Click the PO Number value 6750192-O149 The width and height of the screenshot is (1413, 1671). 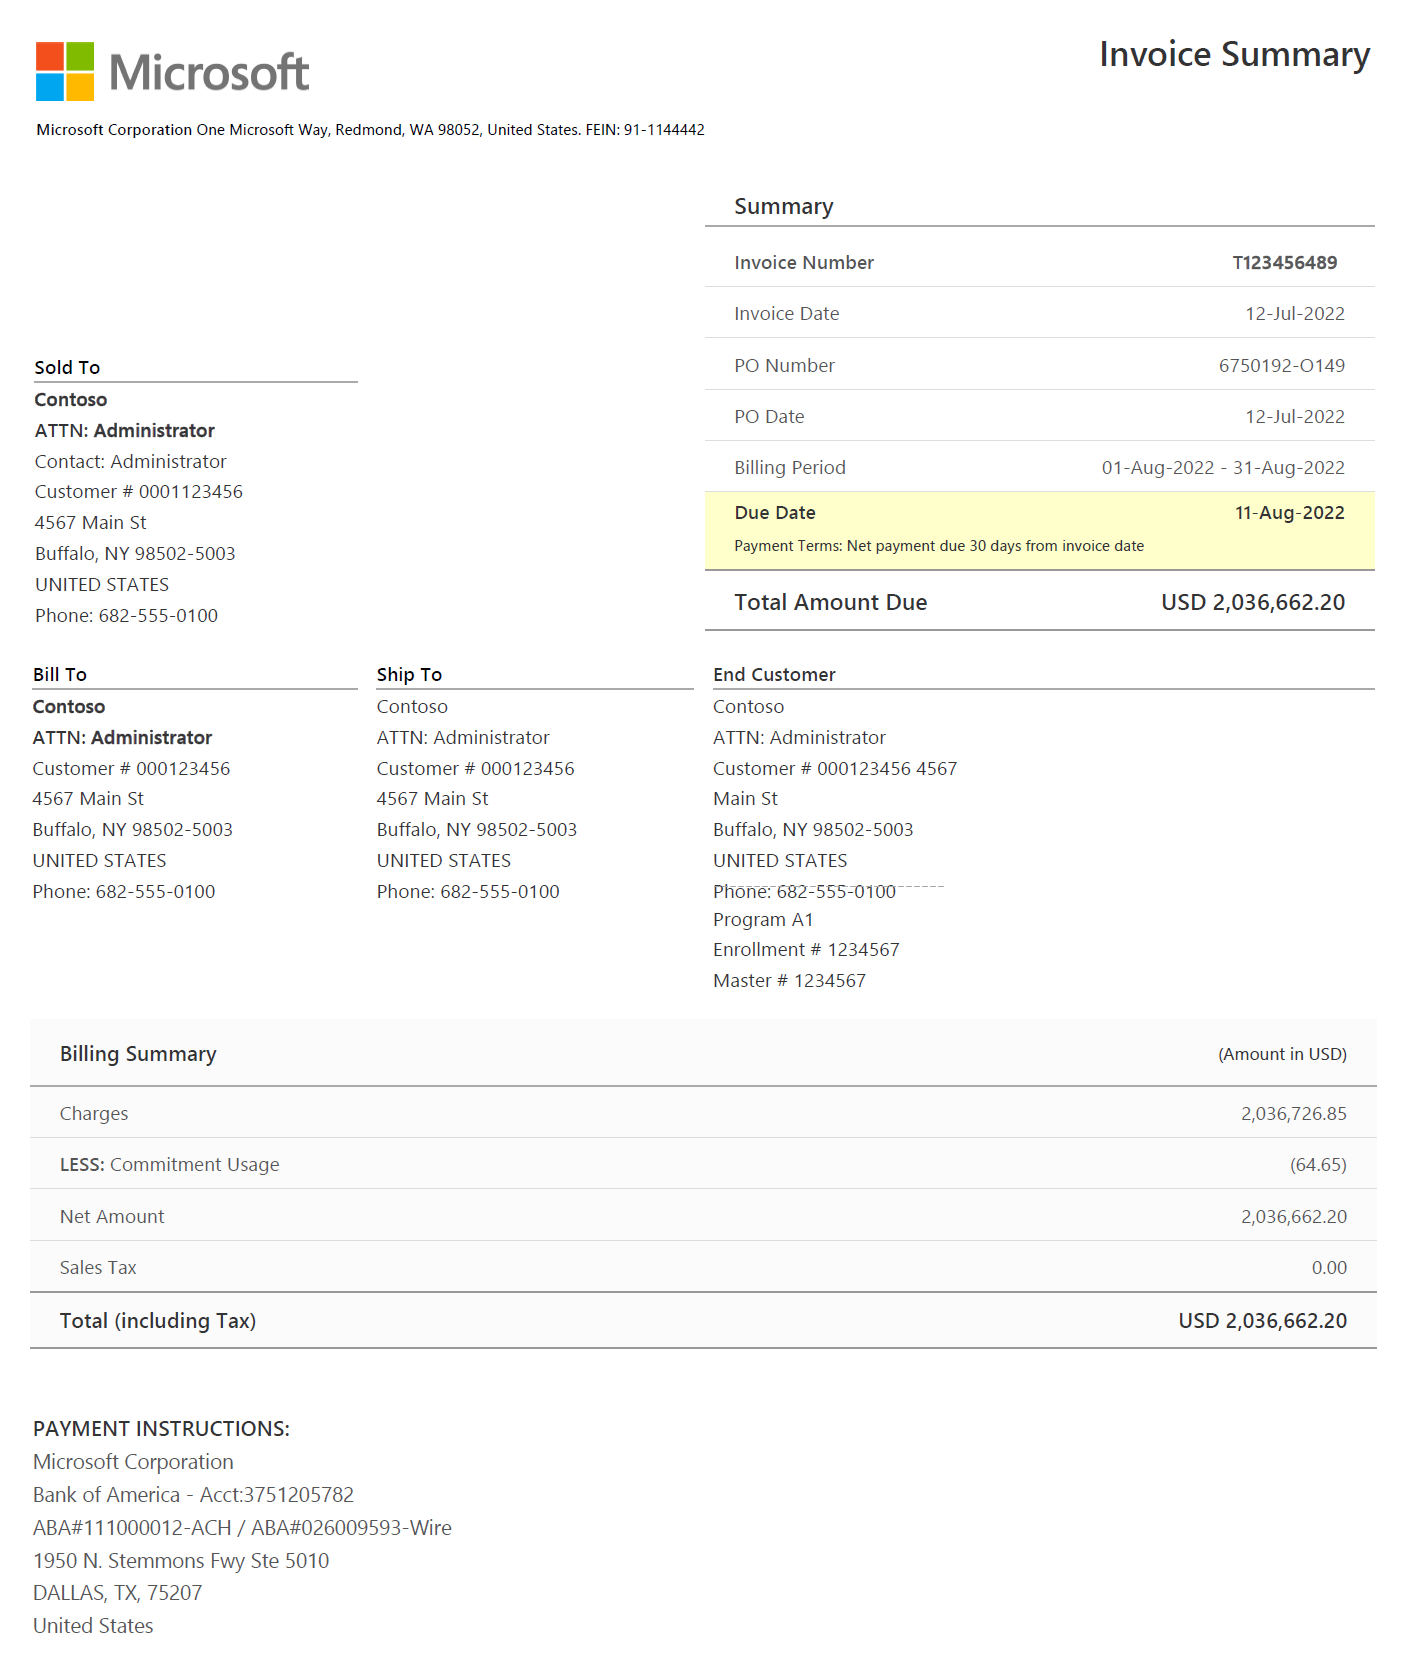[x=1281, y=366]
